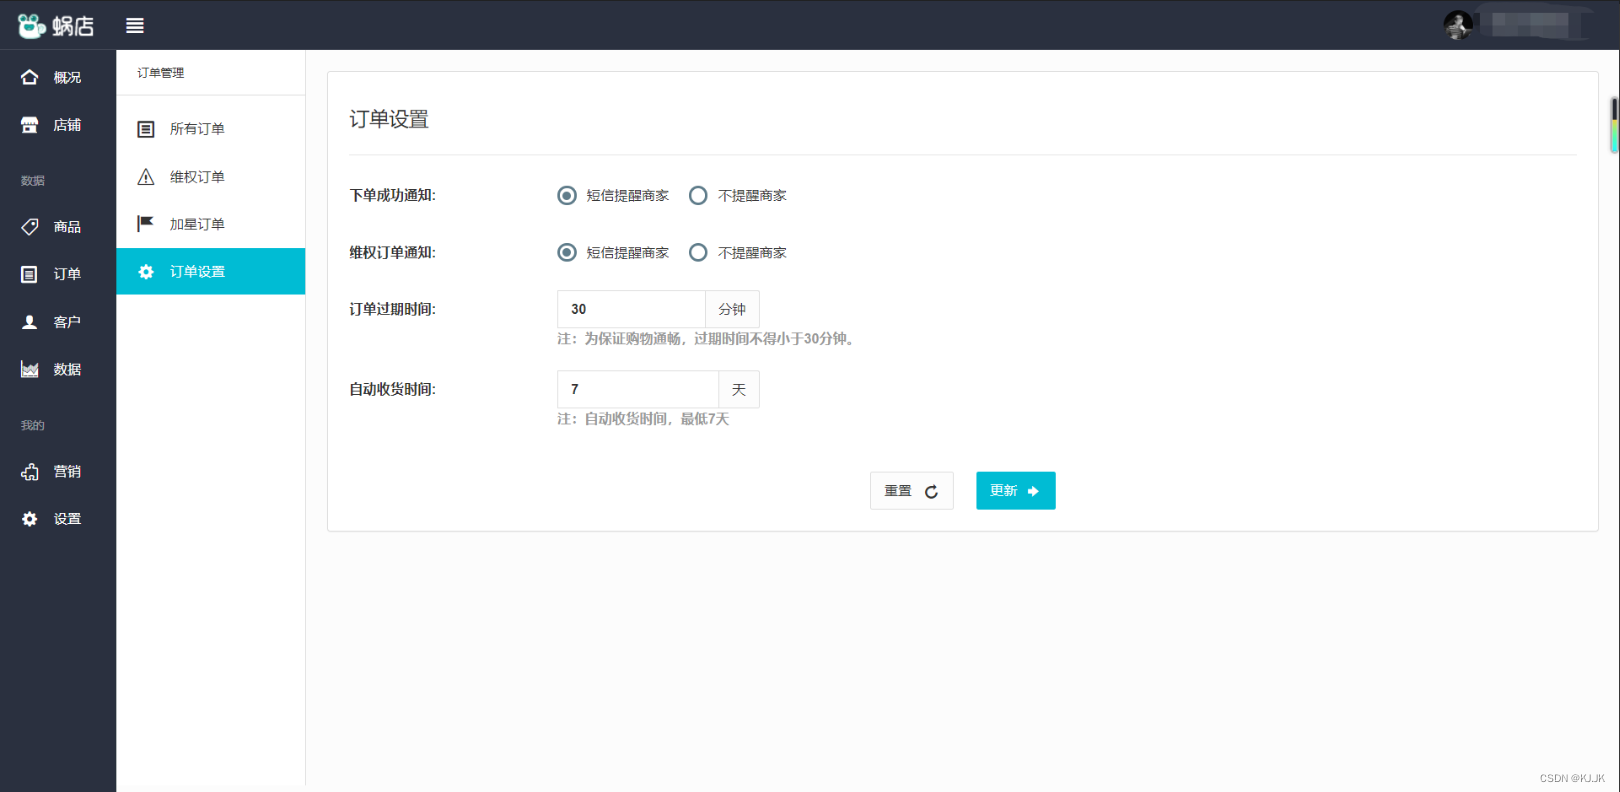Click the 所有订单 document icon
This screenshot has height=792, width=1620.
click(146, 129)
